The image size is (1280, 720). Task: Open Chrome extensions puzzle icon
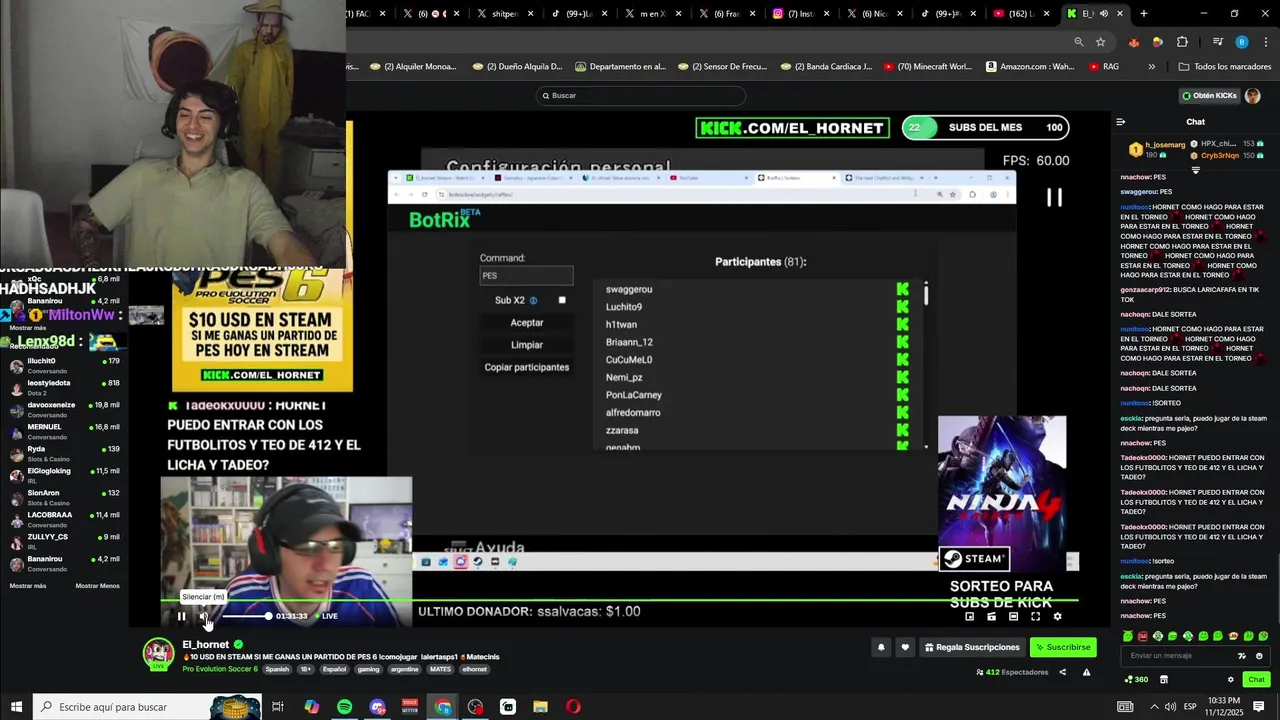point(1182,42)
